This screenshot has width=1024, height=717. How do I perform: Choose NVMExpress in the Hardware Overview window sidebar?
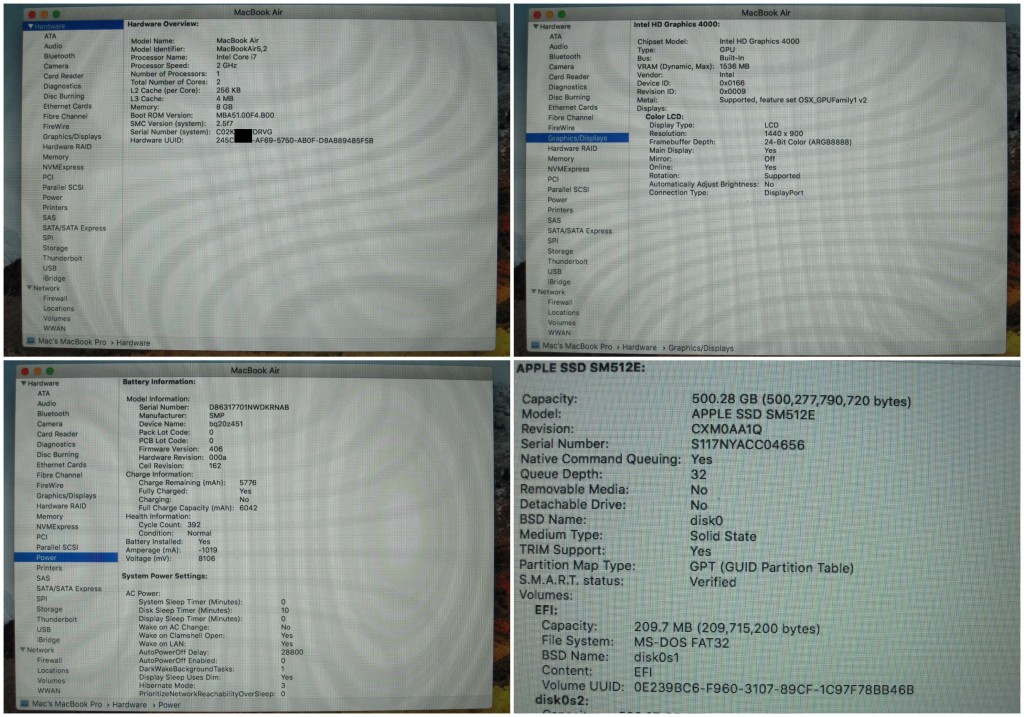tap(63, 167)
